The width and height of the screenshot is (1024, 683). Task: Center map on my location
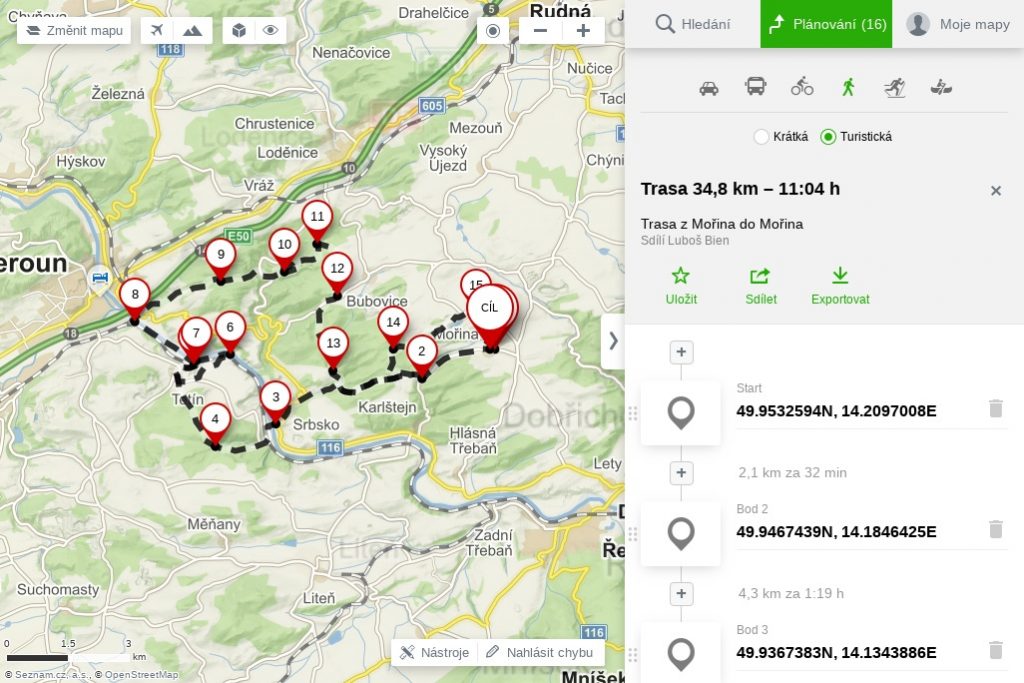493,31
